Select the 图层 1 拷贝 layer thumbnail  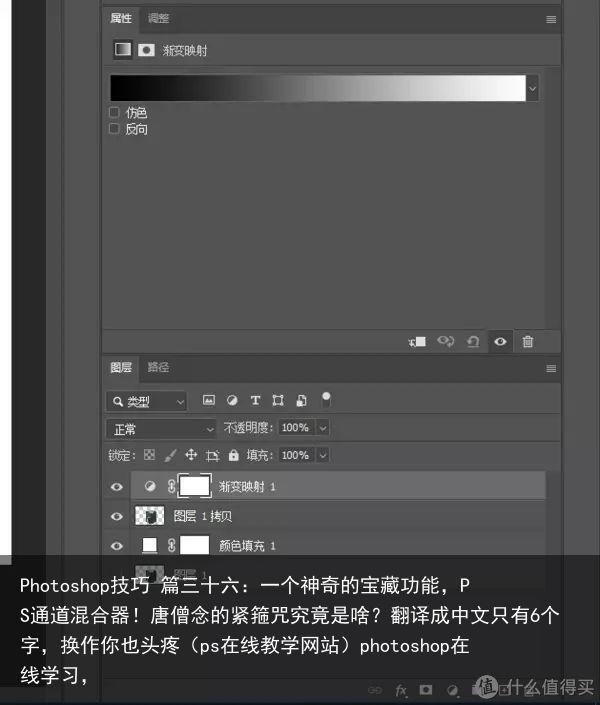tap(149, 516)
